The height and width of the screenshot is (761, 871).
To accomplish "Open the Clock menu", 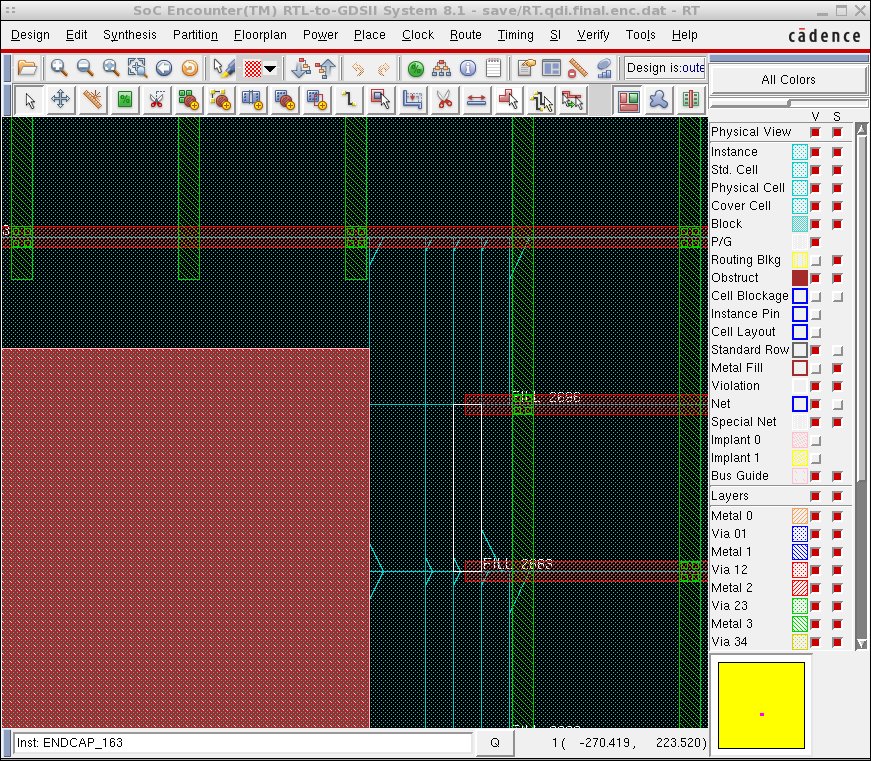I will (418, 35).
